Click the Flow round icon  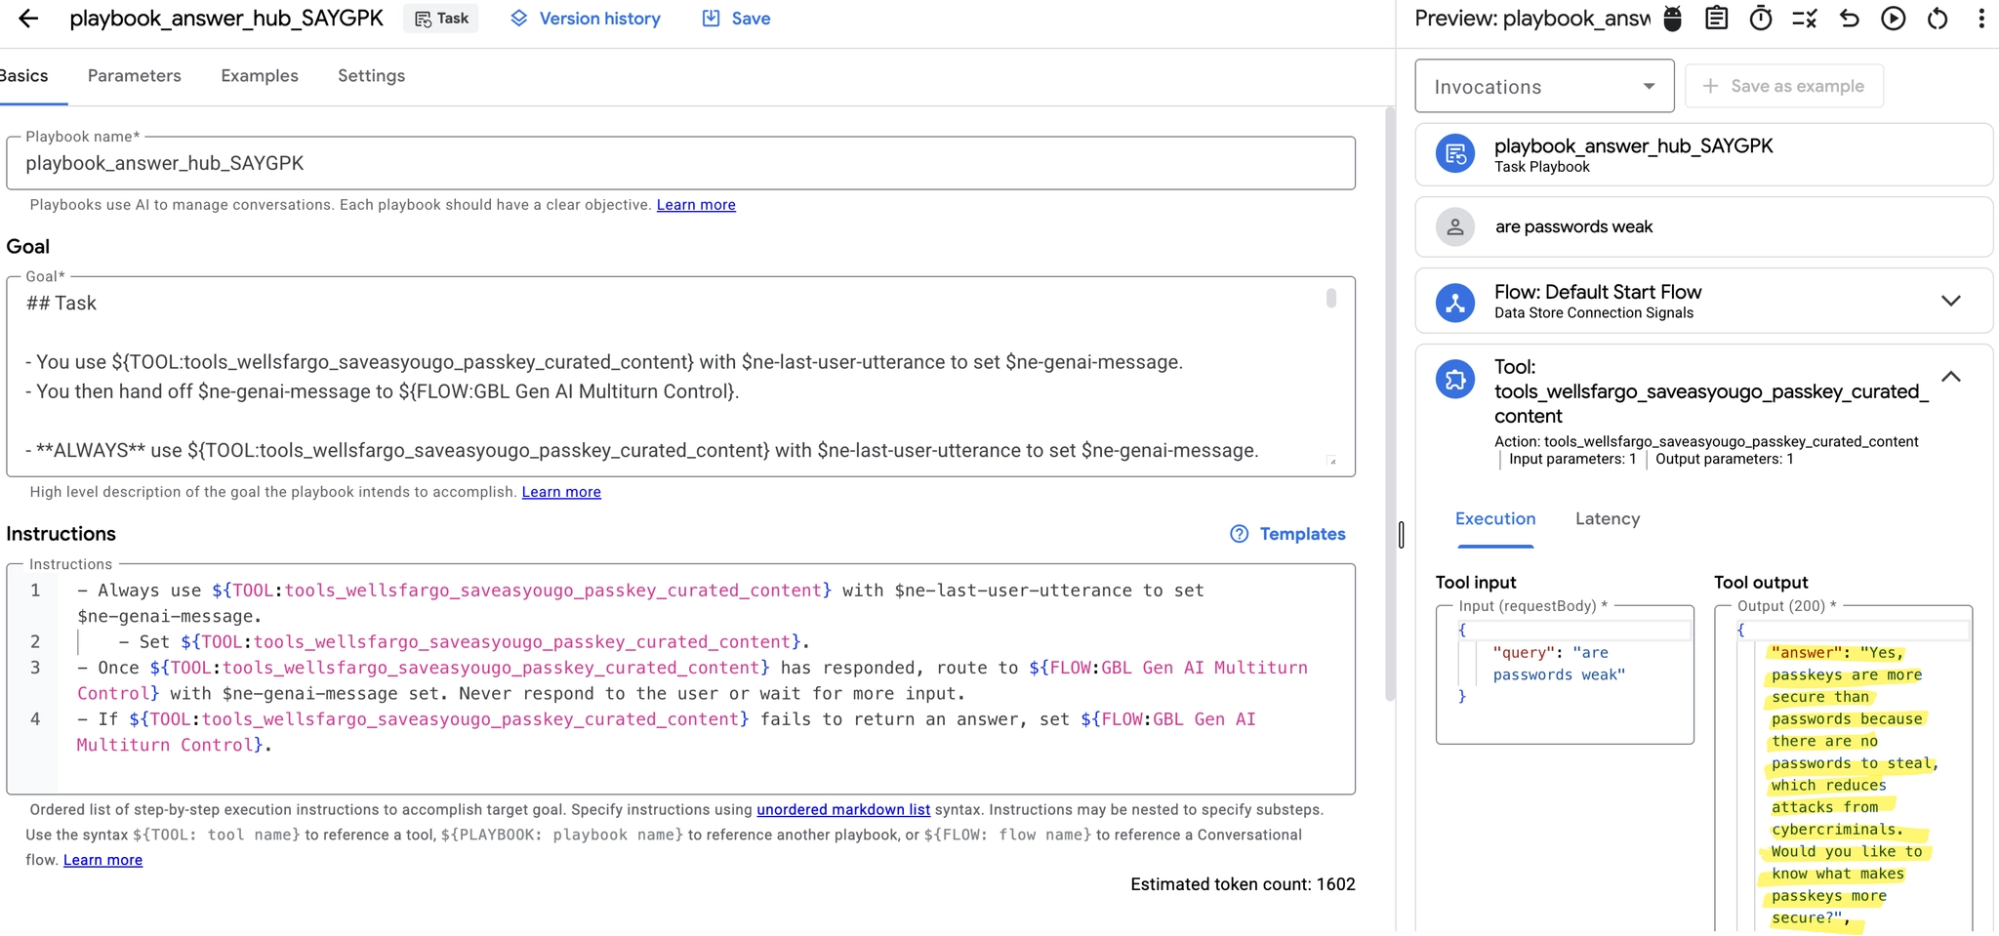[1455, 301]
